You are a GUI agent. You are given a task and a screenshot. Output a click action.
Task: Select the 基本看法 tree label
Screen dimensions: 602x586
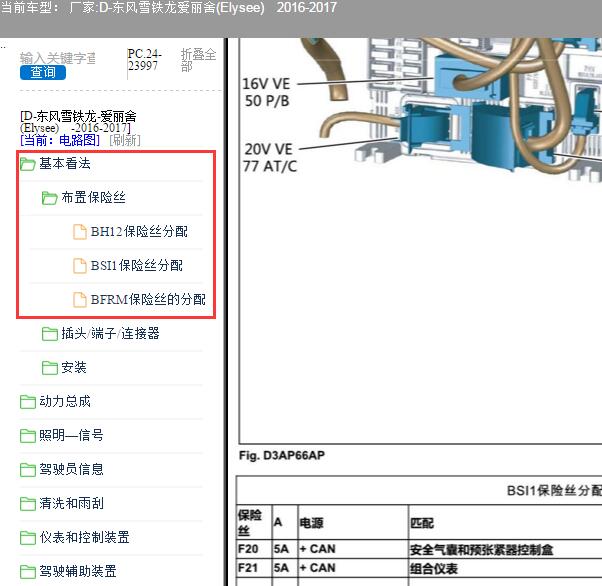click(65, 164)
